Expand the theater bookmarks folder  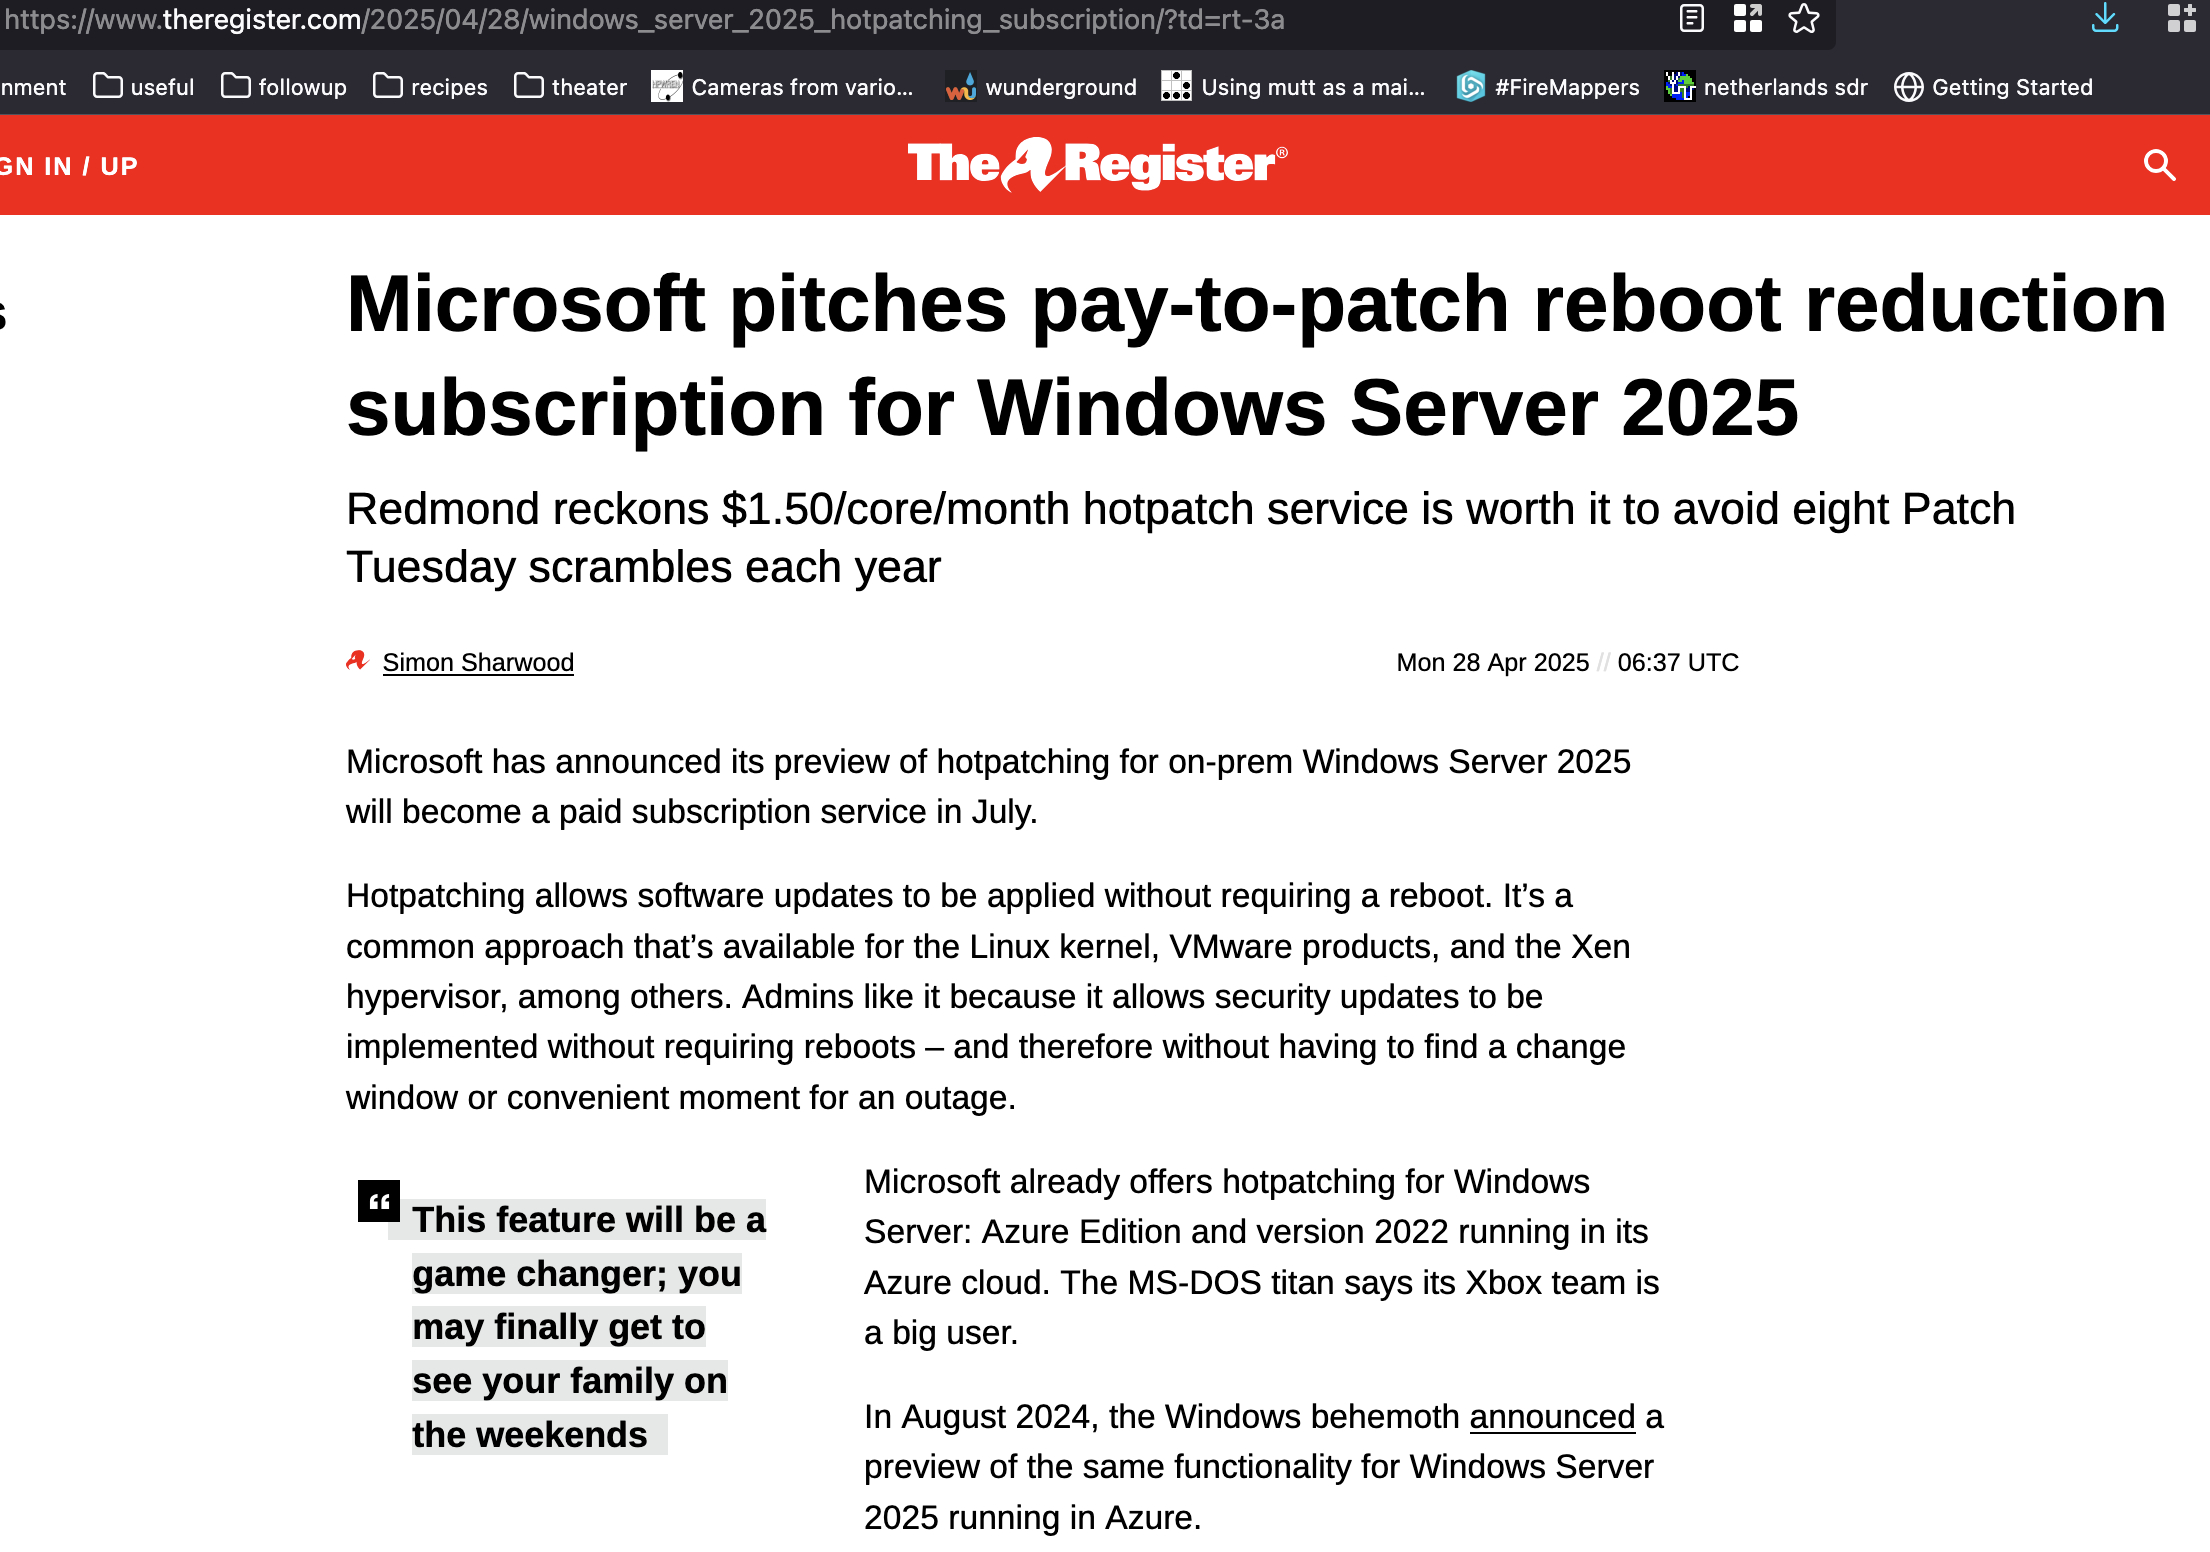click(x=571, y=87)
